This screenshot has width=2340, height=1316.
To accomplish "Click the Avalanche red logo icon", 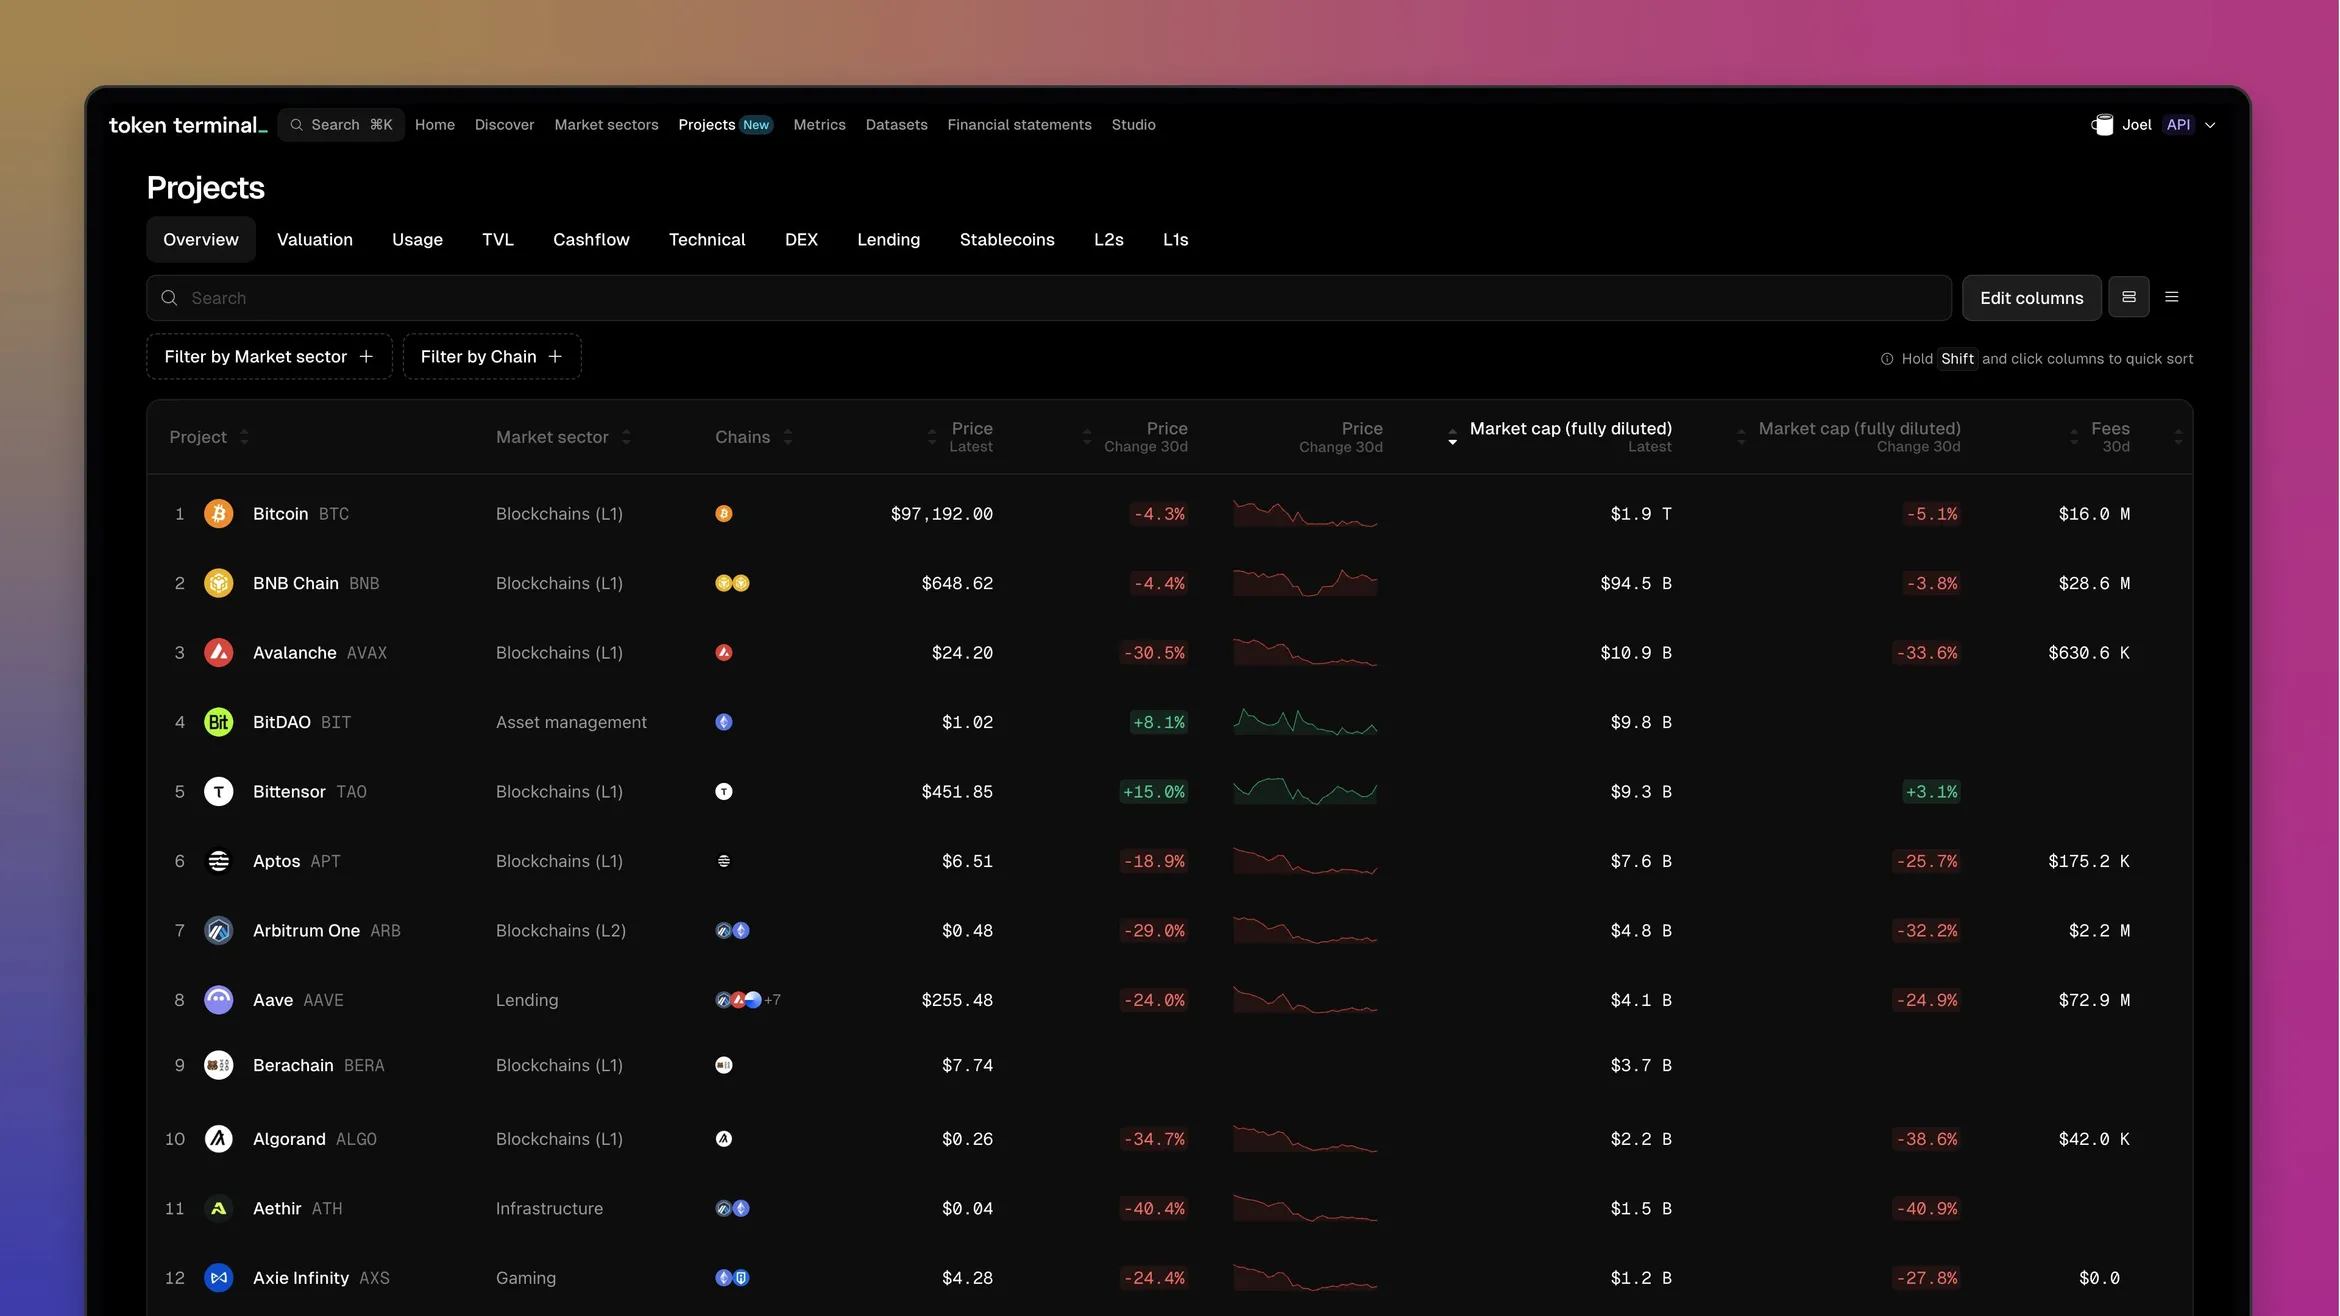I will point(218,652).
